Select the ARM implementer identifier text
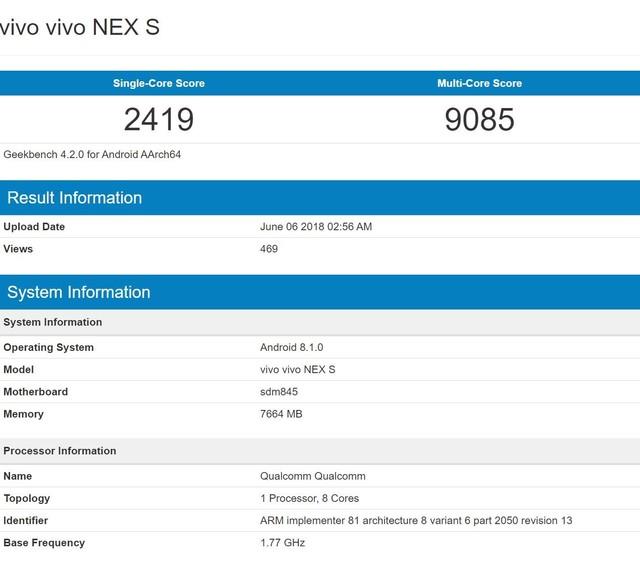Viewport: 640px width, 568px height. 416,521
